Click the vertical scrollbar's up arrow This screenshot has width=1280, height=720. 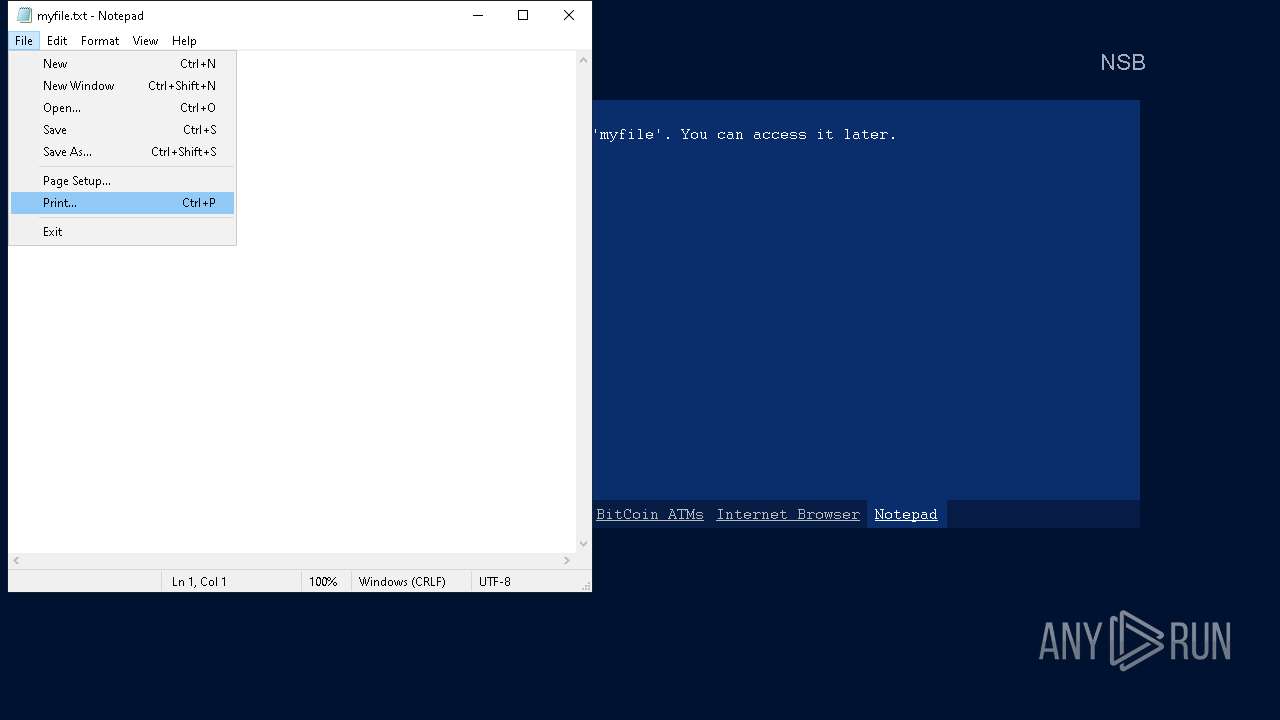click(x=584, y=60)
